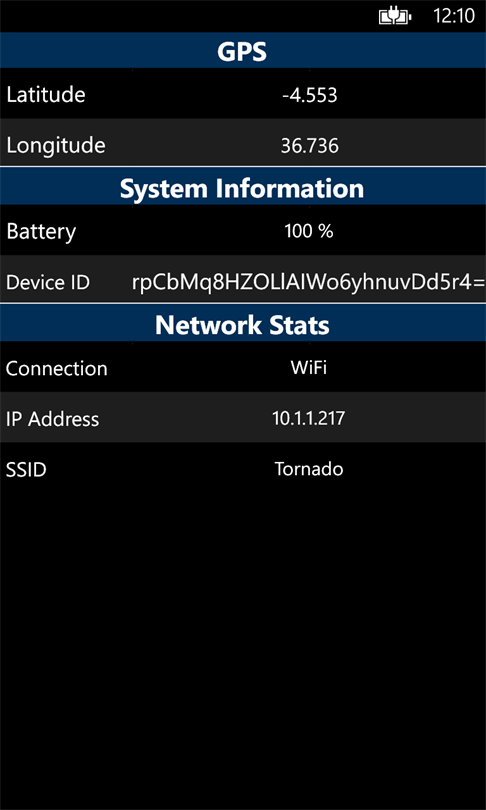Tap the Latitude label
Image resolution: width=486 pixels, height=810 pixels.
tap(46, 95)
